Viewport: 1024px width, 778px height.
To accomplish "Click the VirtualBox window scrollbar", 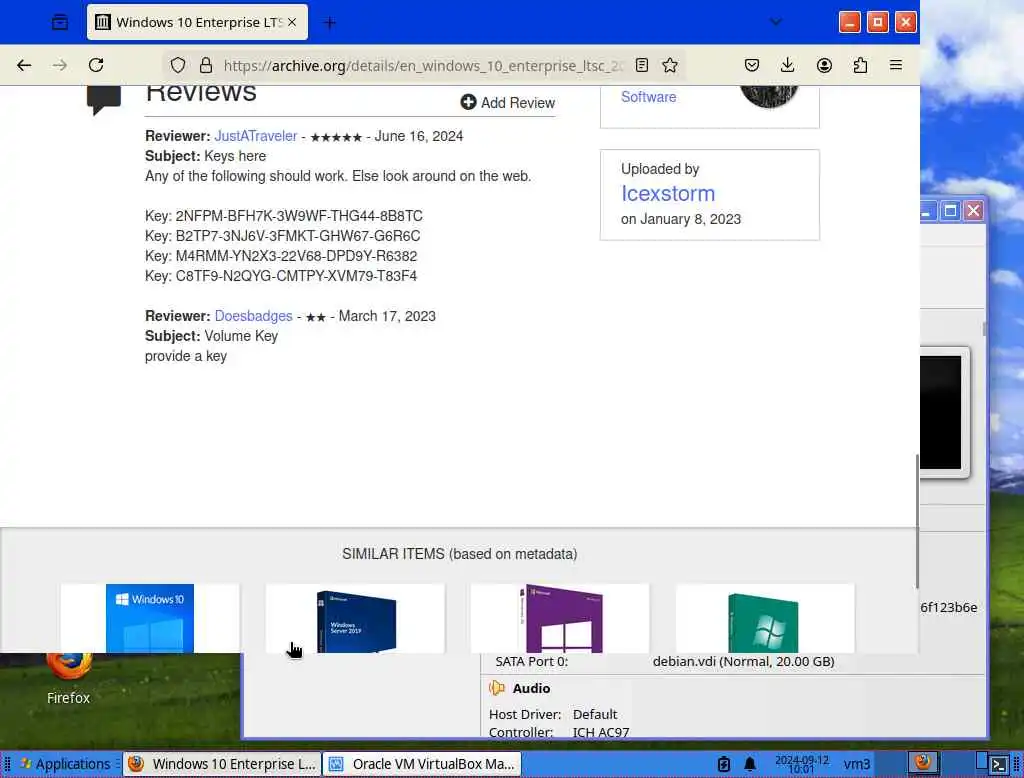I will (984, 329).
